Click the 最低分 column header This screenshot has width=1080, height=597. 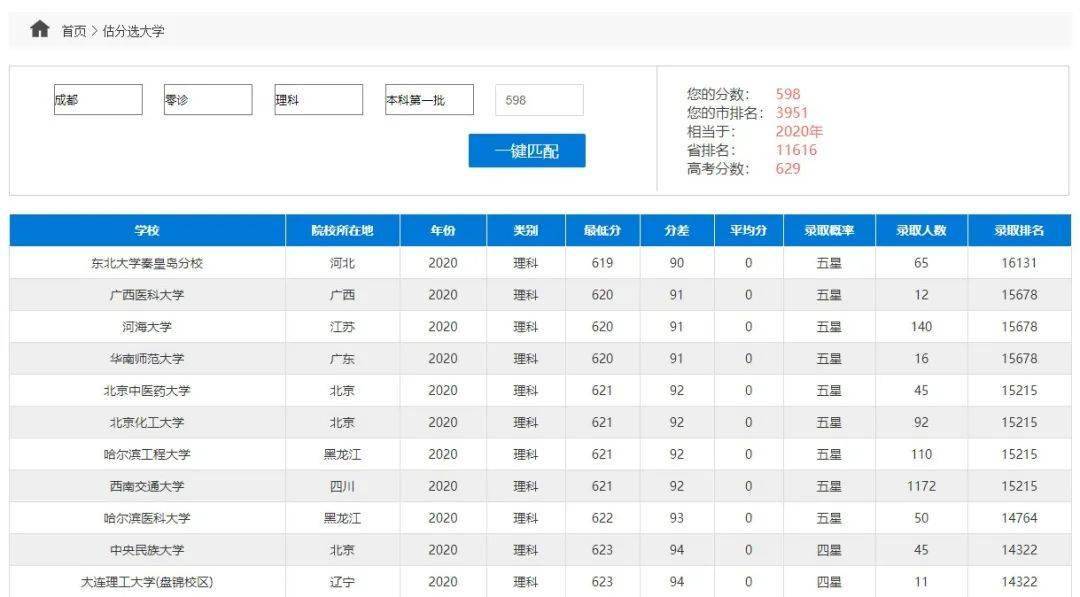pos(602,230)
